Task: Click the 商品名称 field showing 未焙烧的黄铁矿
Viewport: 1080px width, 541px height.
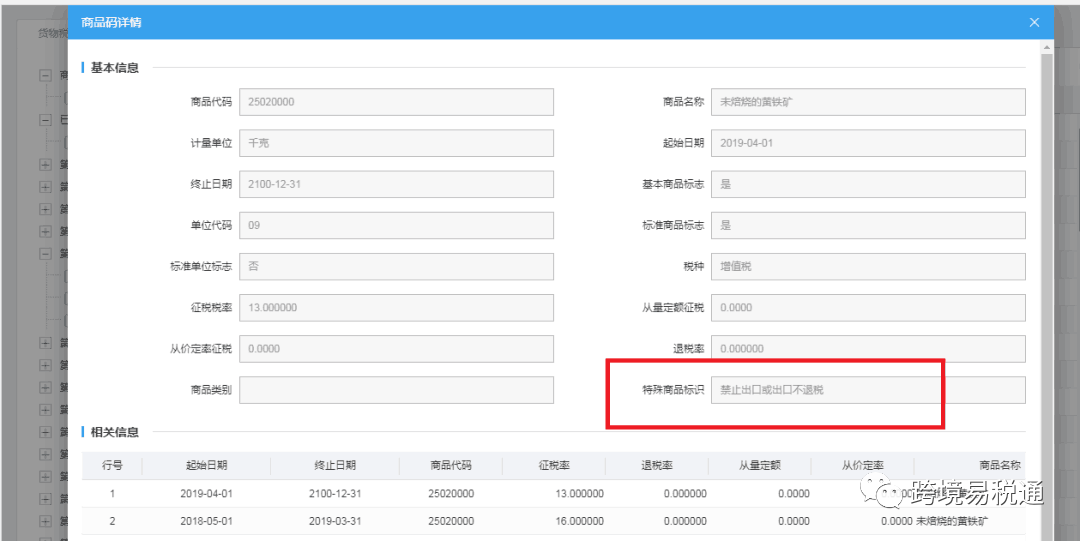Action: click(868, 101)
